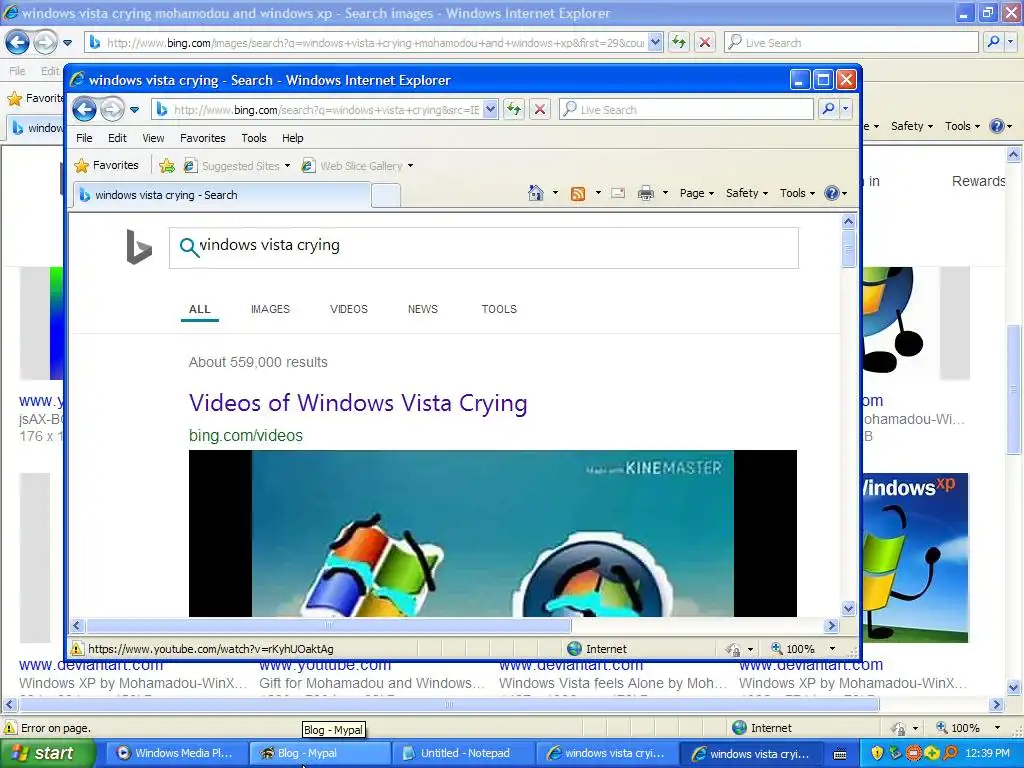Viewport: 1024px width, 768px height.
Task: Go back in front IE window
Action: click(84, 109)
